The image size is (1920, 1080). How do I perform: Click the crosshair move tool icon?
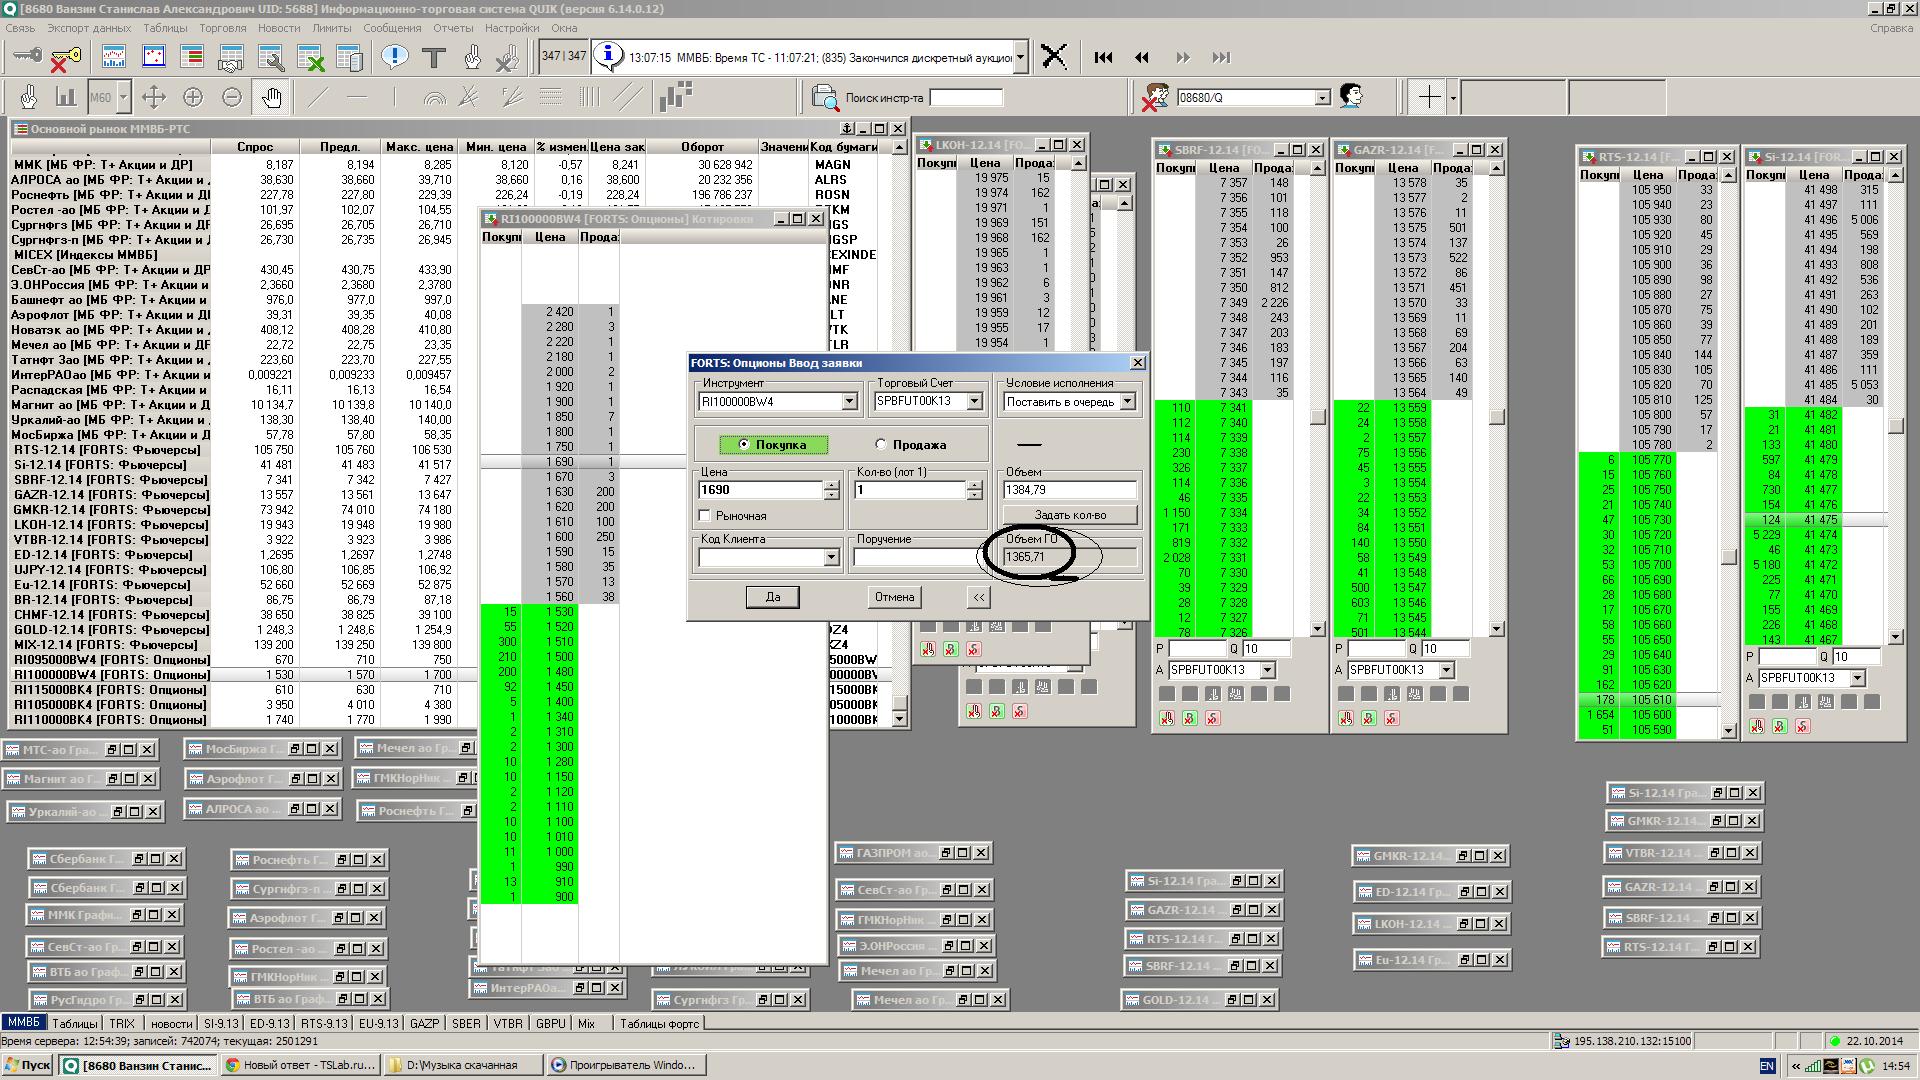coord(153,98)
